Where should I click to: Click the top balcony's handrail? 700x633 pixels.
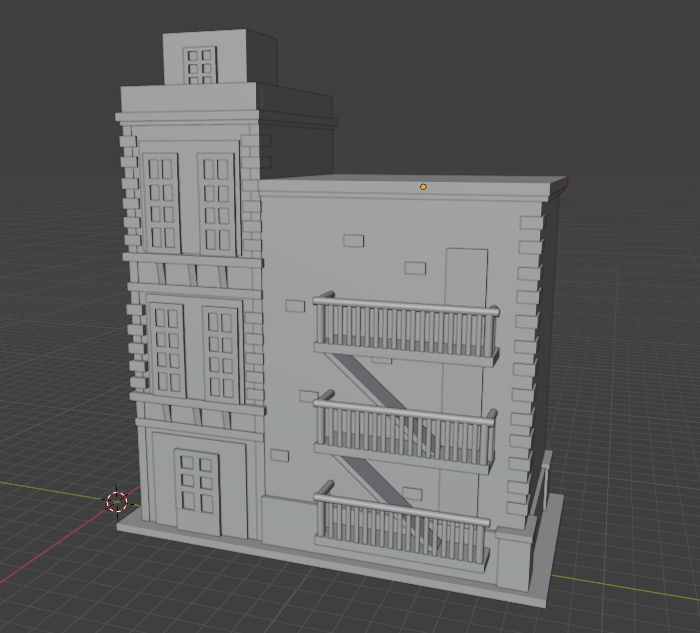point(405,306)
